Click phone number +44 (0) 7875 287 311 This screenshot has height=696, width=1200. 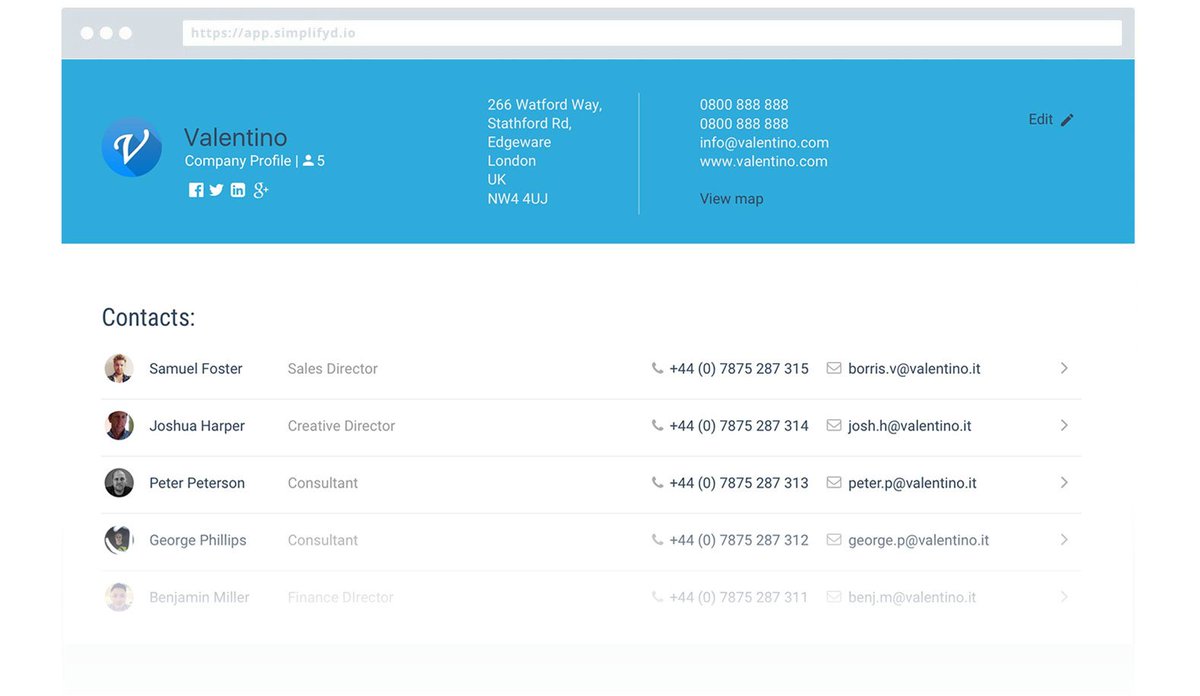(x=739, y=597)
